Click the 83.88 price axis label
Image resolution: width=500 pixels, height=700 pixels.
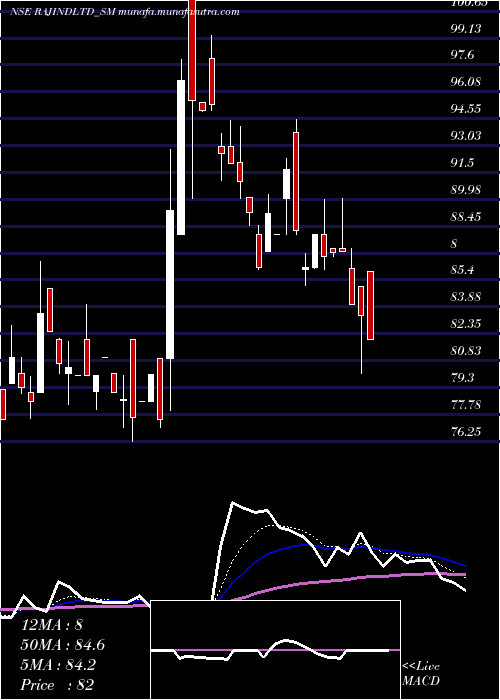466,297
